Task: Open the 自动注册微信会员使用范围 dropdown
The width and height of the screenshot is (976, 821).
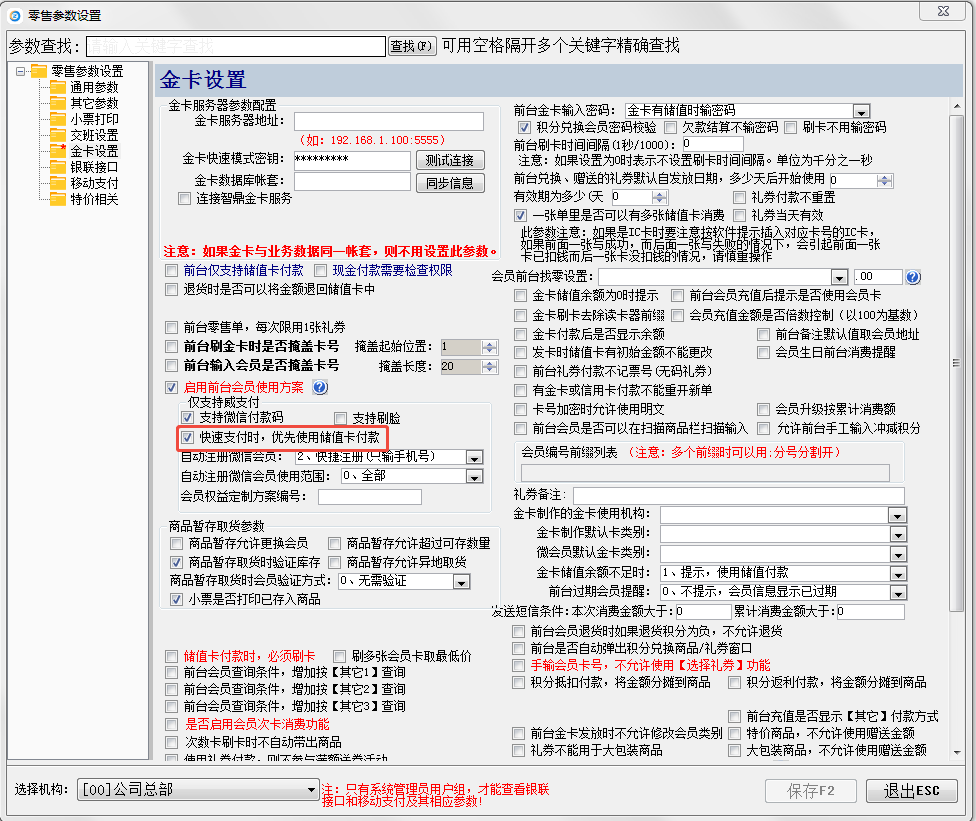Action: point(474,477)
